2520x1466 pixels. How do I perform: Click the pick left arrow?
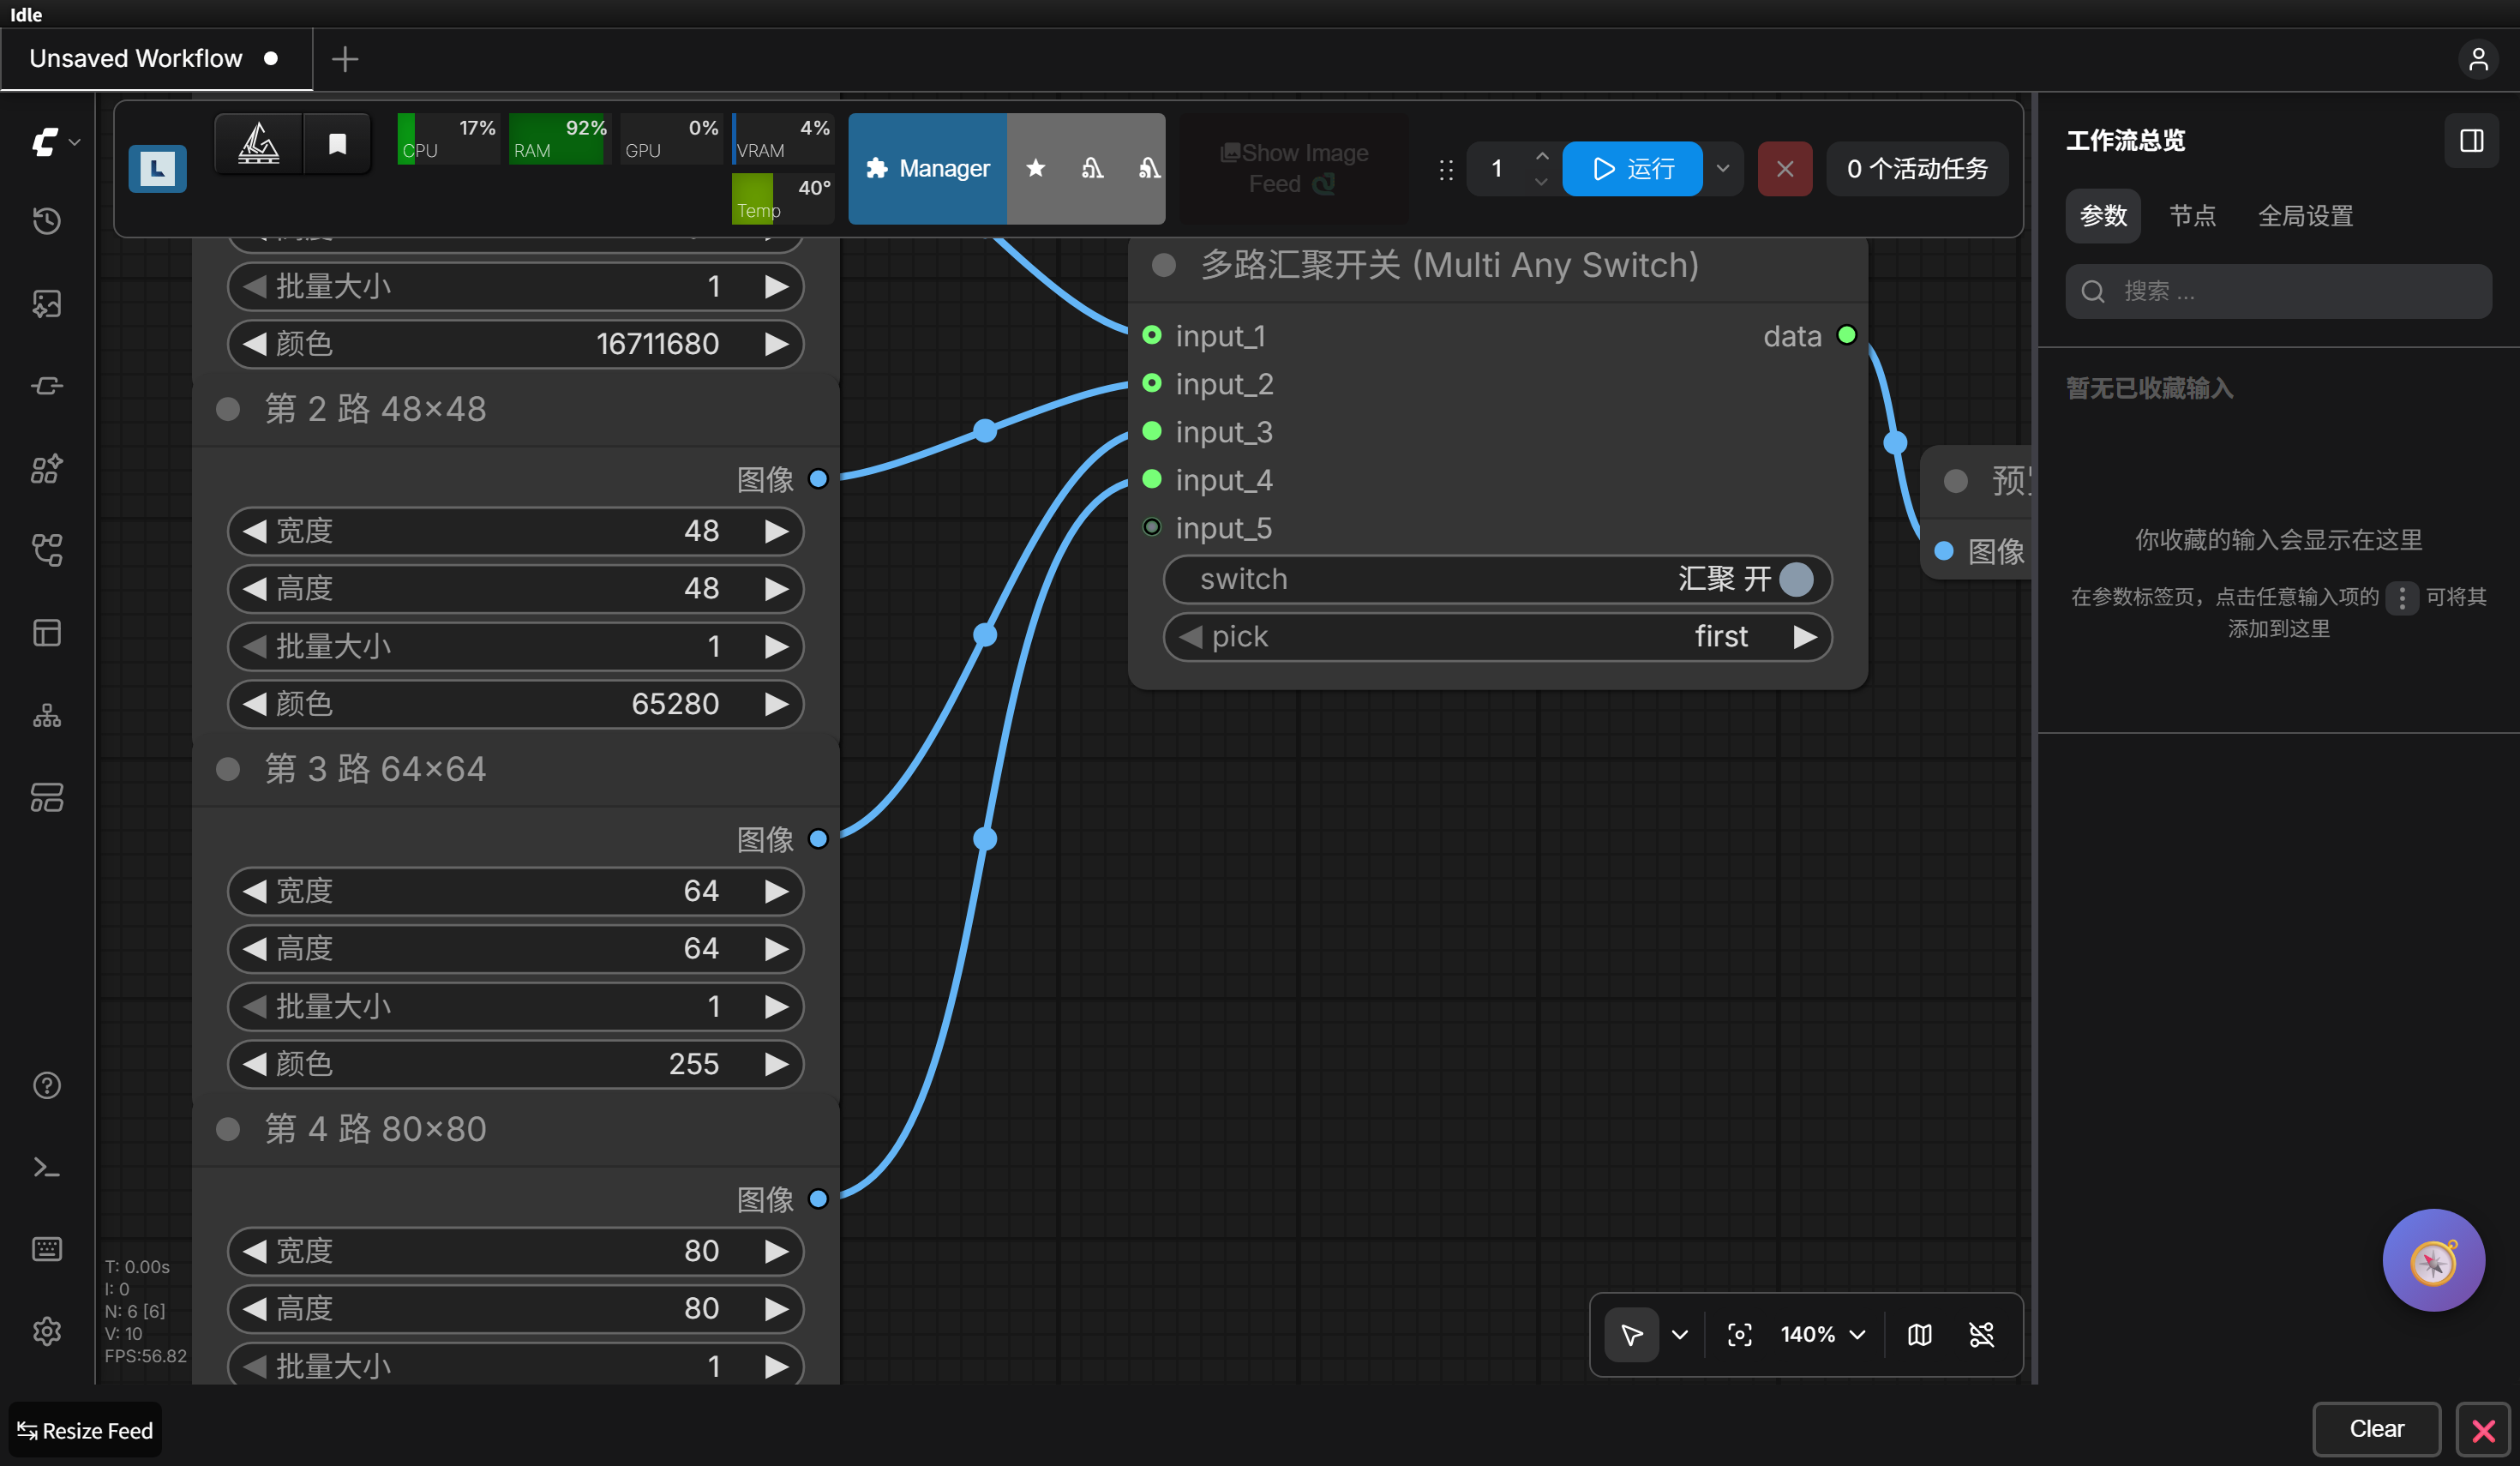coord(1190,636)
